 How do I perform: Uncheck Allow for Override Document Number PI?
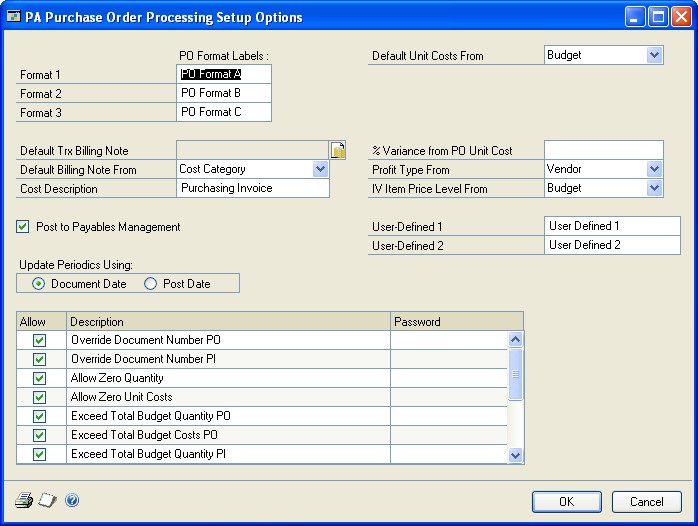40,359
